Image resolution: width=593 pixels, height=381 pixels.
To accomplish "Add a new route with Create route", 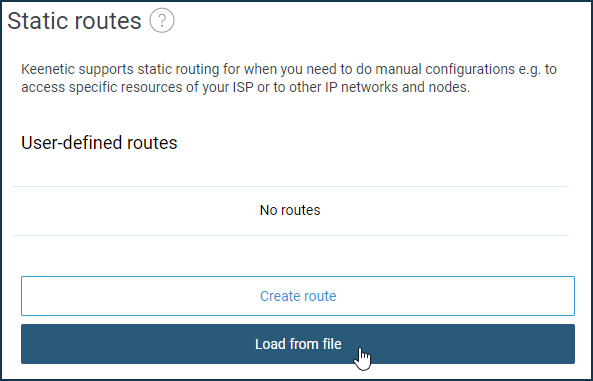I will point(298,296).
